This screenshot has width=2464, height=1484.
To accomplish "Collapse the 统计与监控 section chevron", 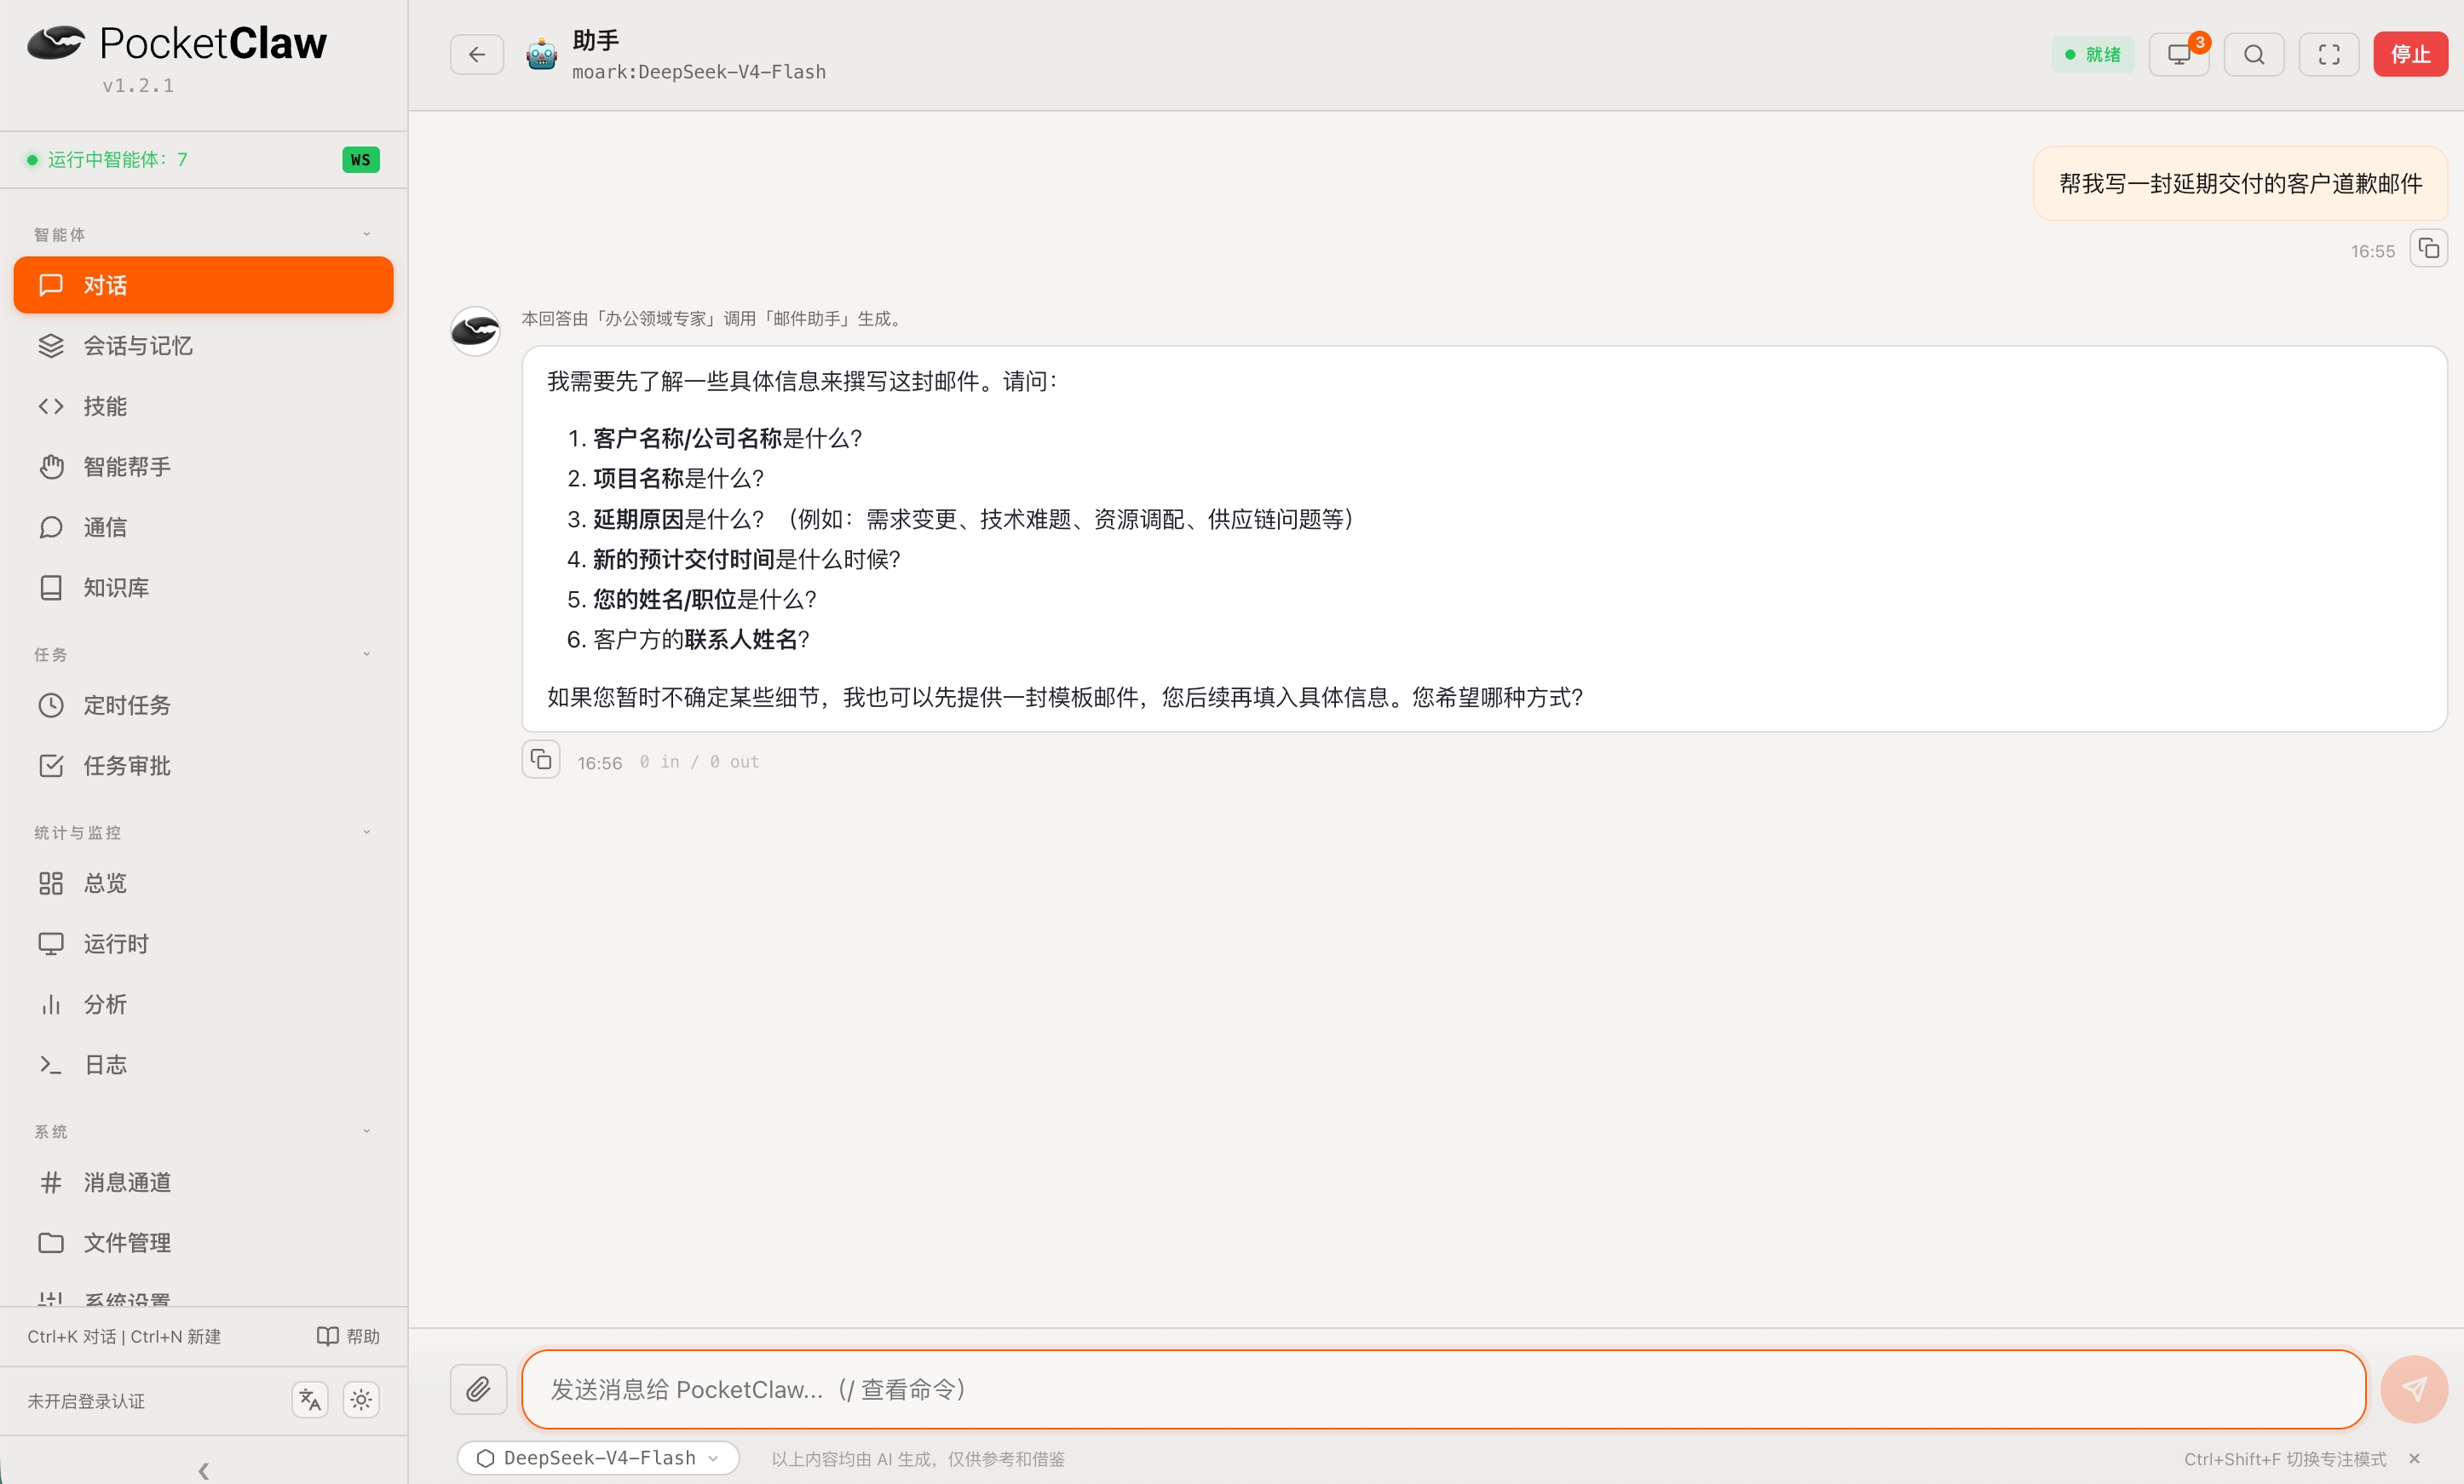I will click(x=366, y=832).
